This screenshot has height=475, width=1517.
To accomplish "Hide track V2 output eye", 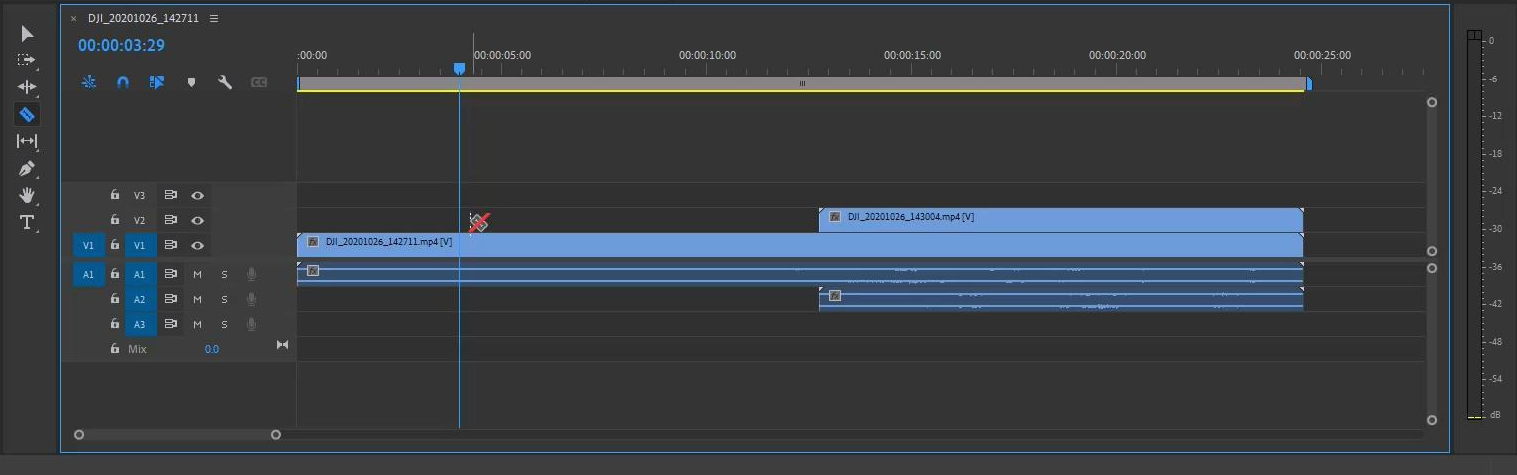I will [198, 220].
